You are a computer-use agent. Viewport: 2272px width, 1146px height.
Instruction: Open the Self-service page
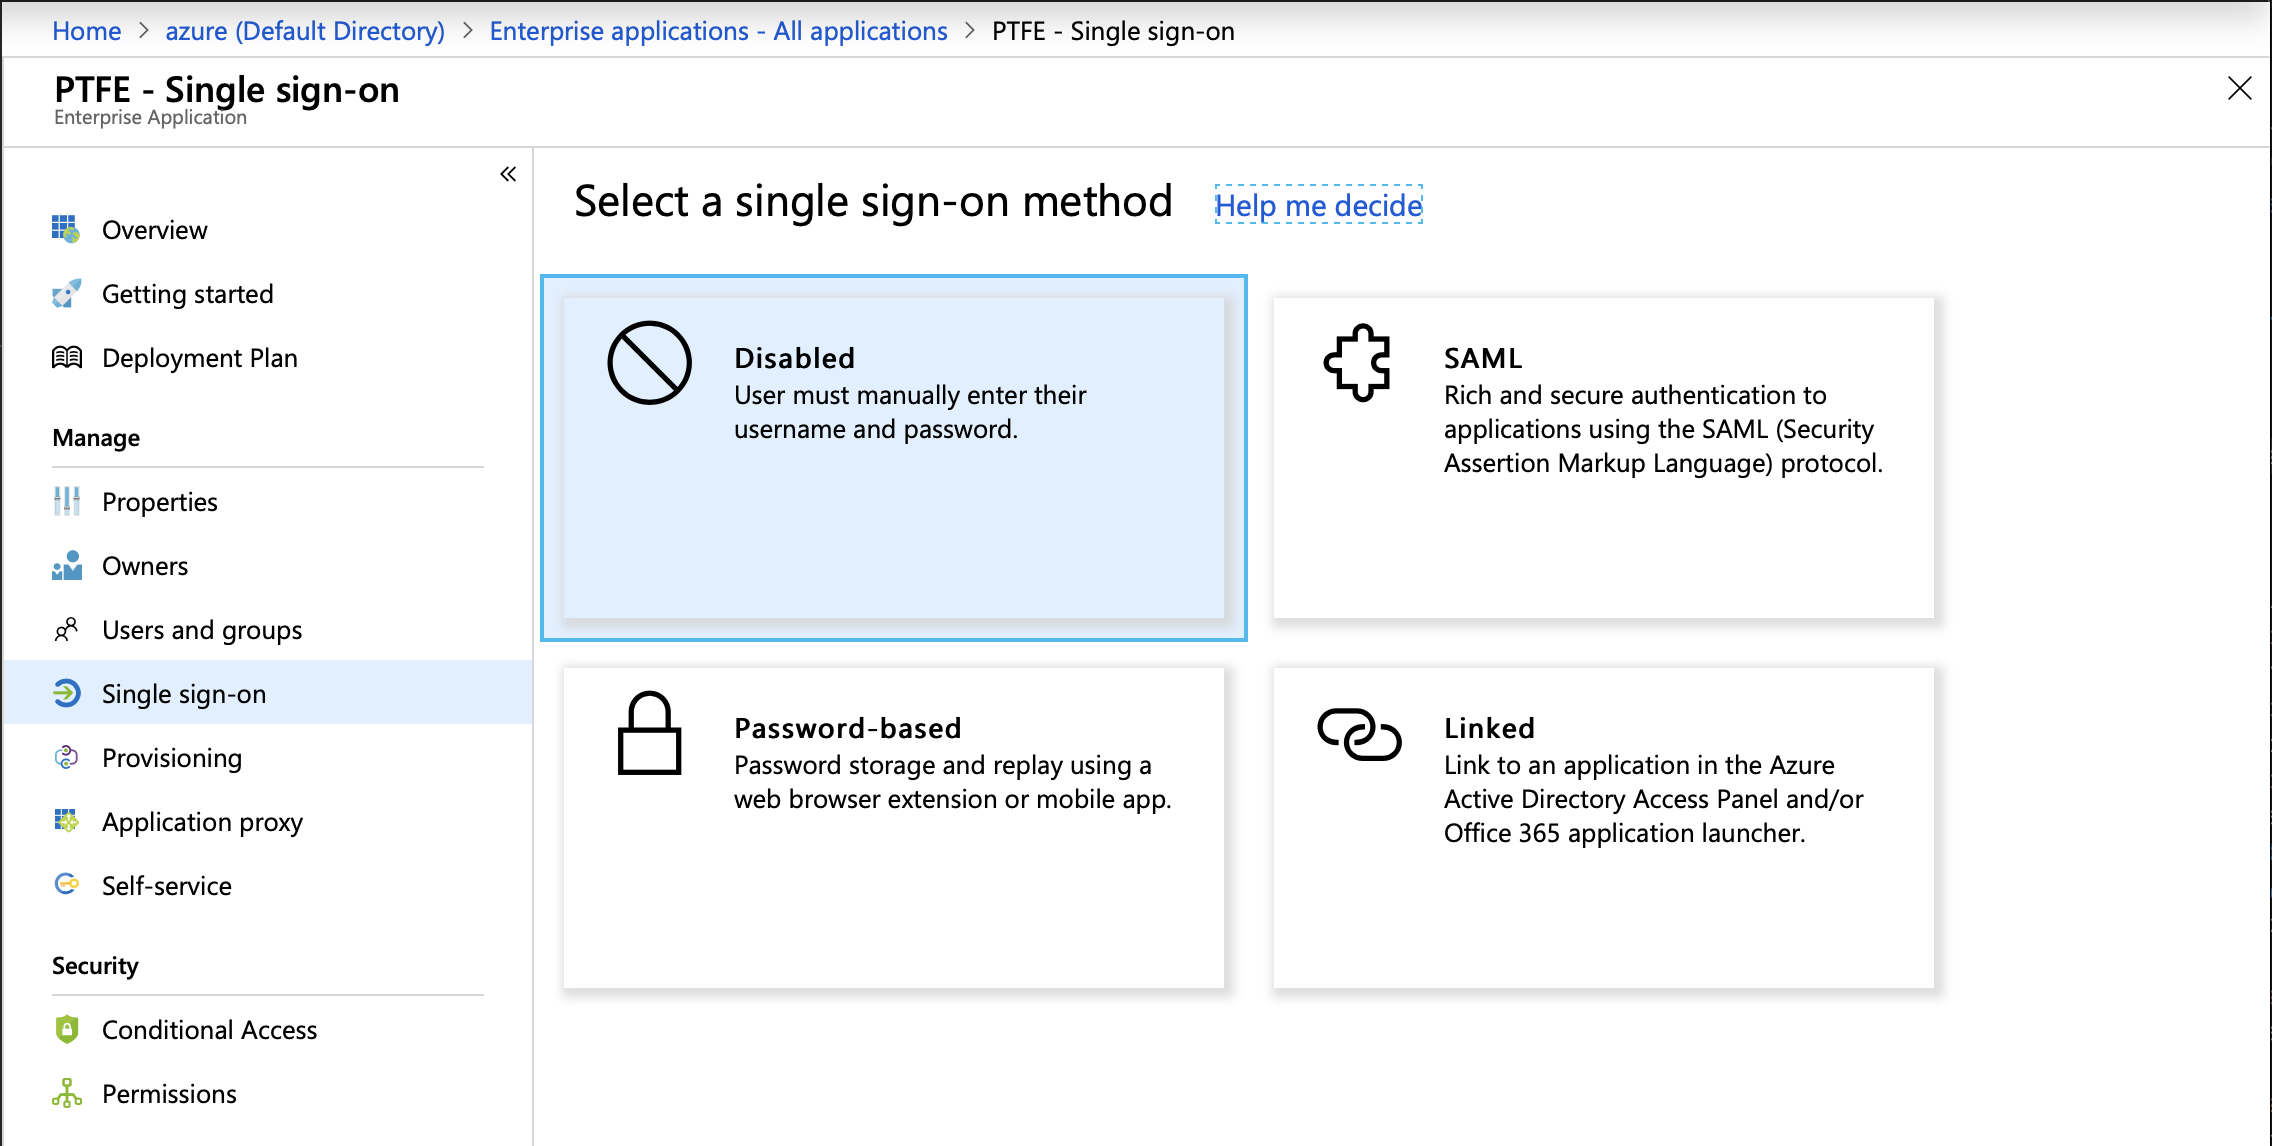click(267, 886)
